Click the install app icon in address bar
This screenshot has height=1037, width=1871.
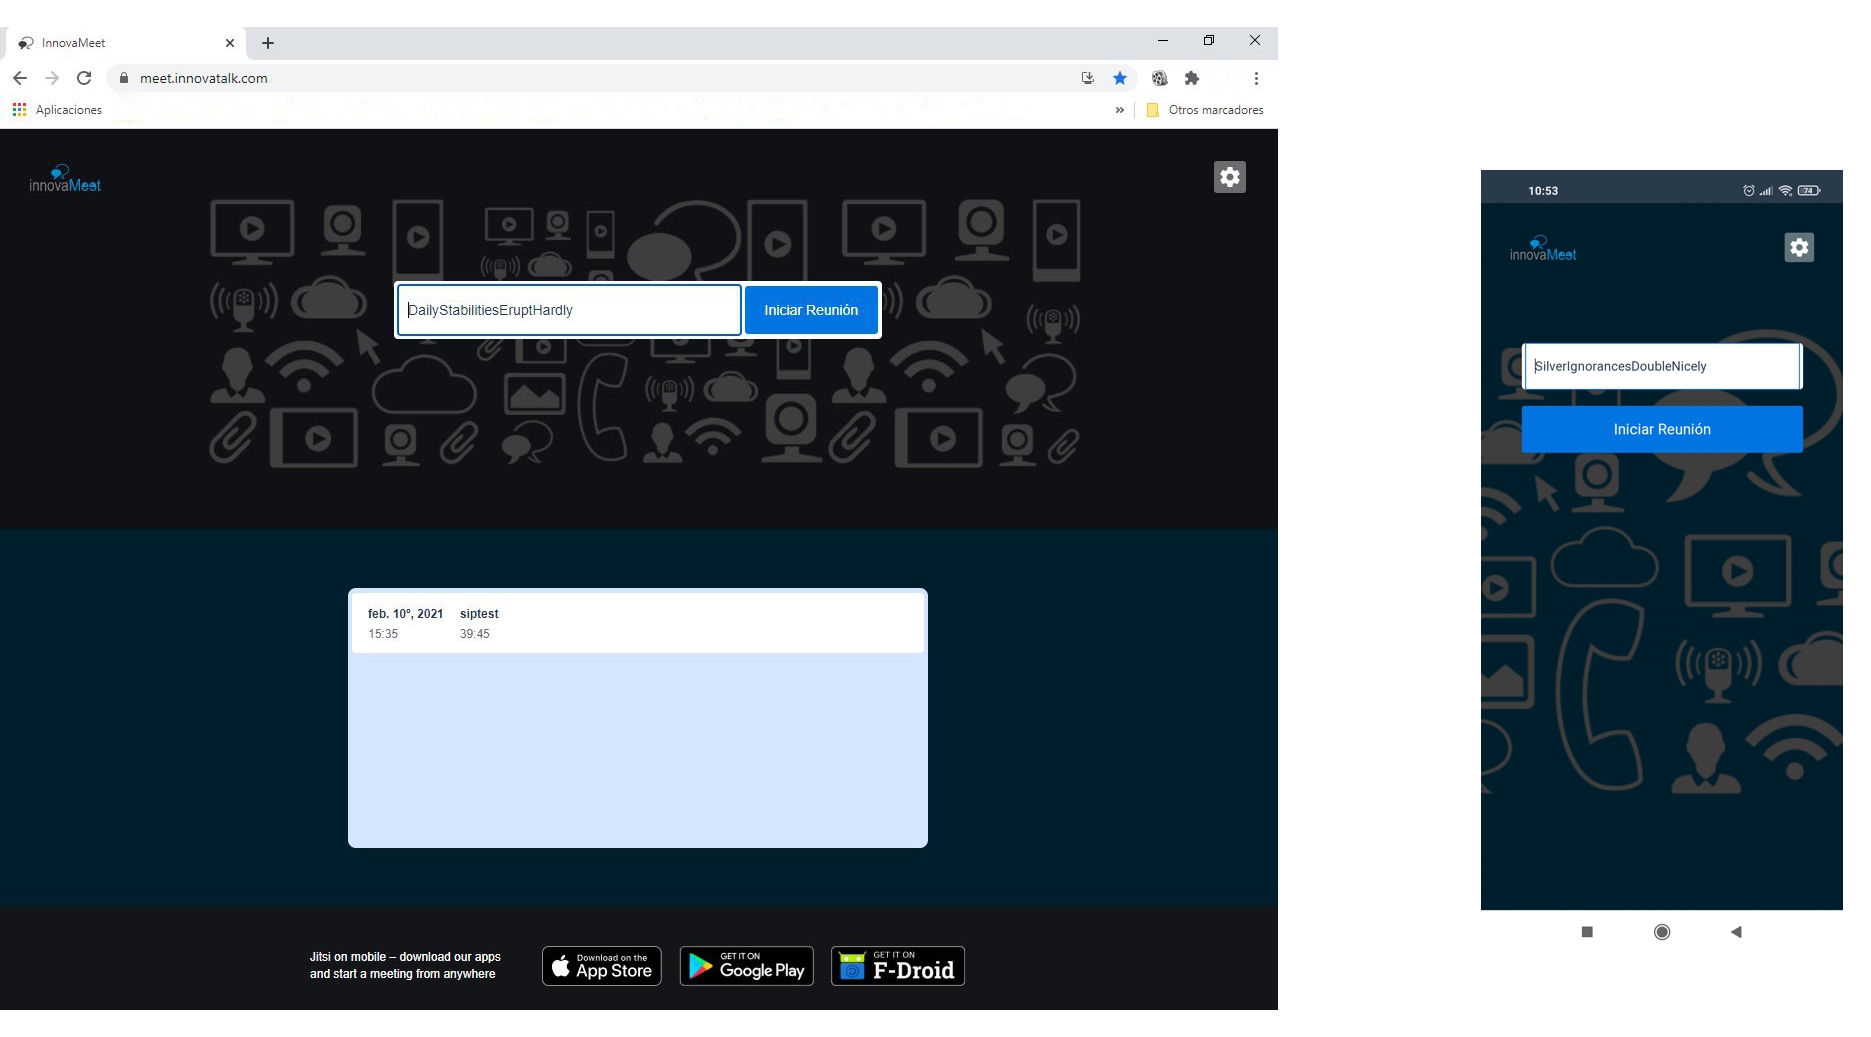click(1087, 78)
